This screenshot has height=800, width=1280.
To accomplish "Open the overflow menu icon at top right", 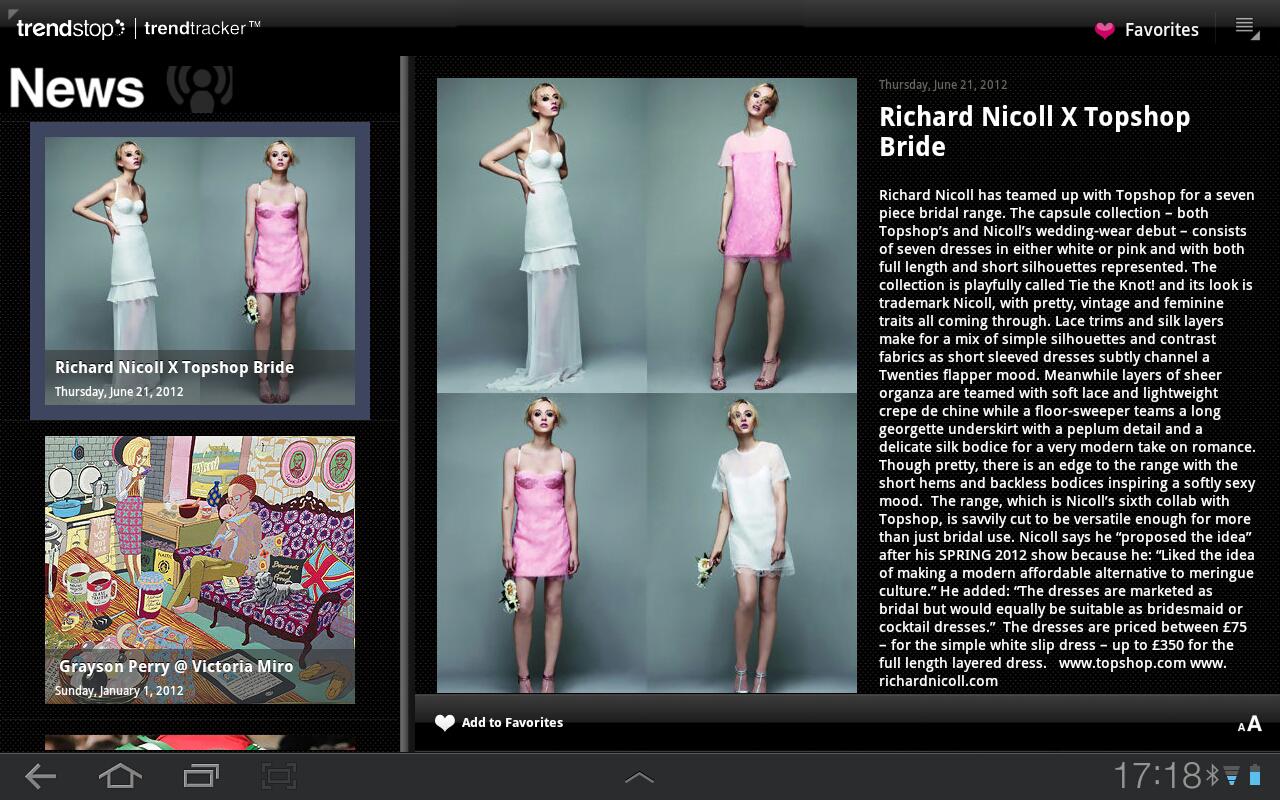I will [1246, 27].
